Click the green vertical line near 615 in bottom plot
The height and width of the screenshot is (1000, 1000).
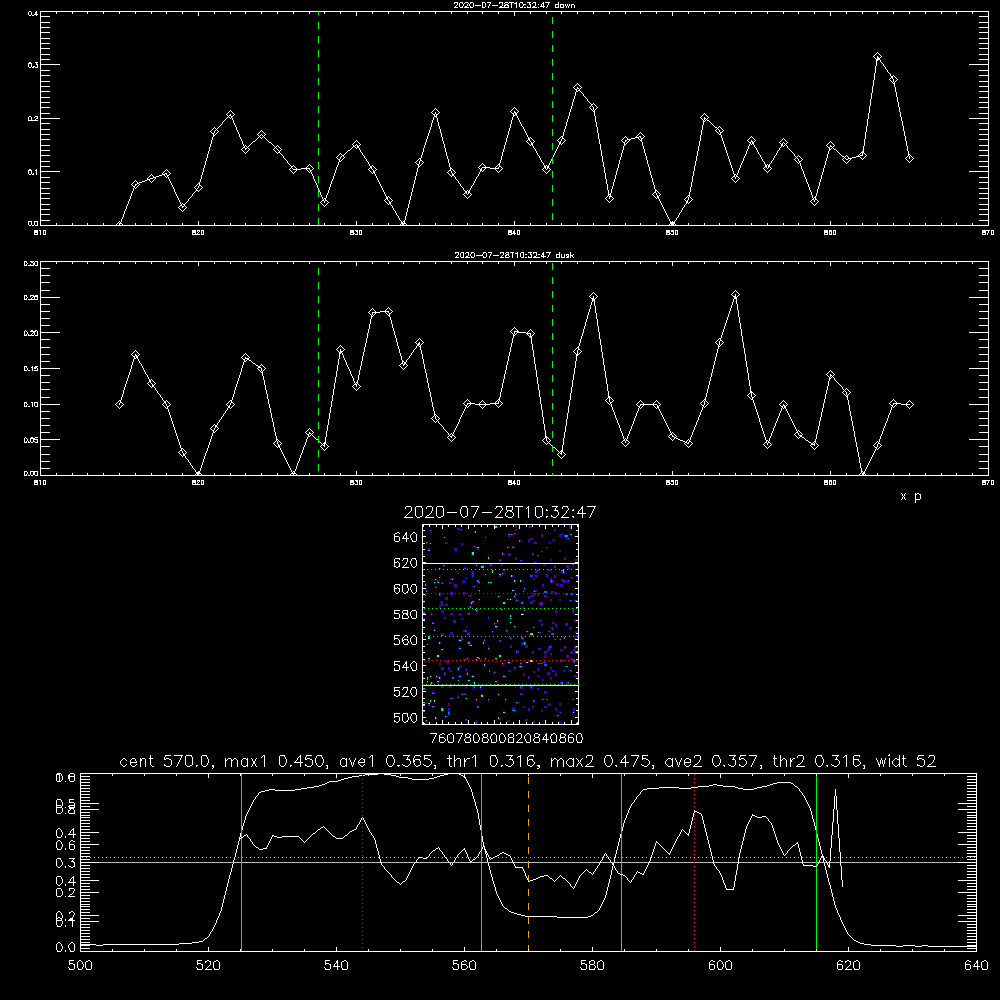click(x=816, y=861)
